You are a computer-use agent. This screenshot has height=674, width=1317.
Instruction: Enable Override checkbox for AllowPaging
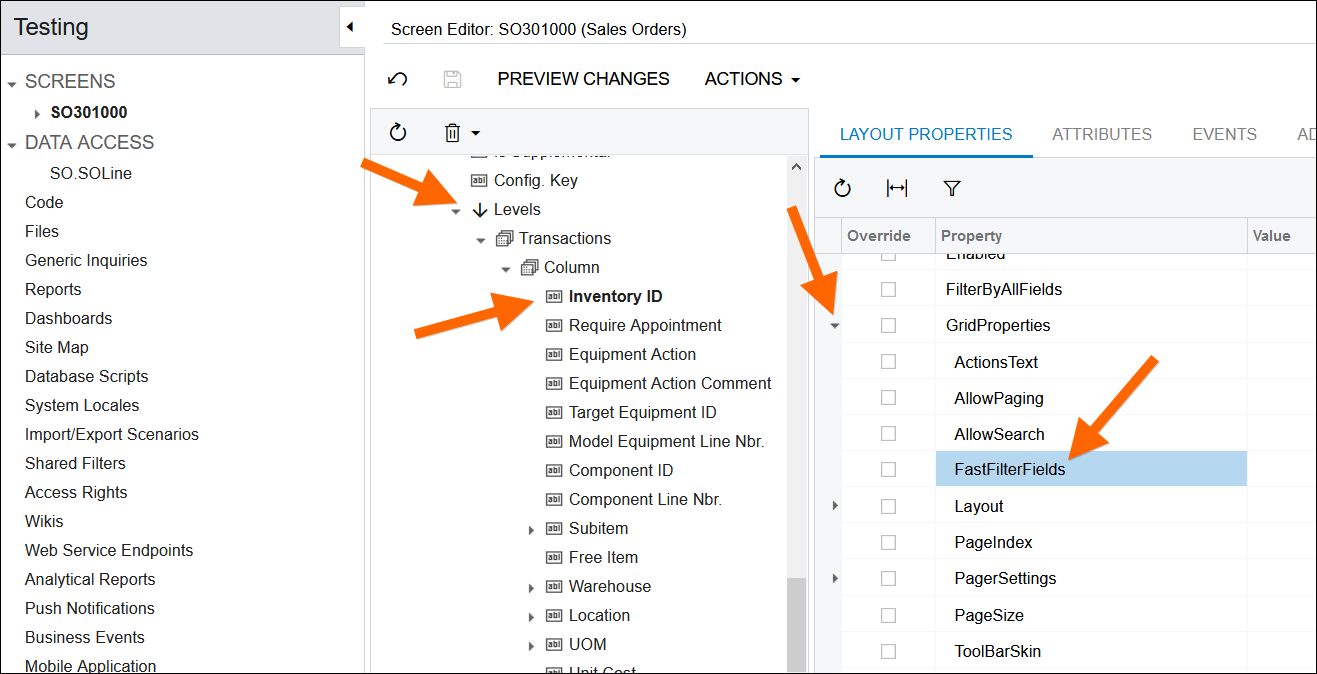coord(888,398)
